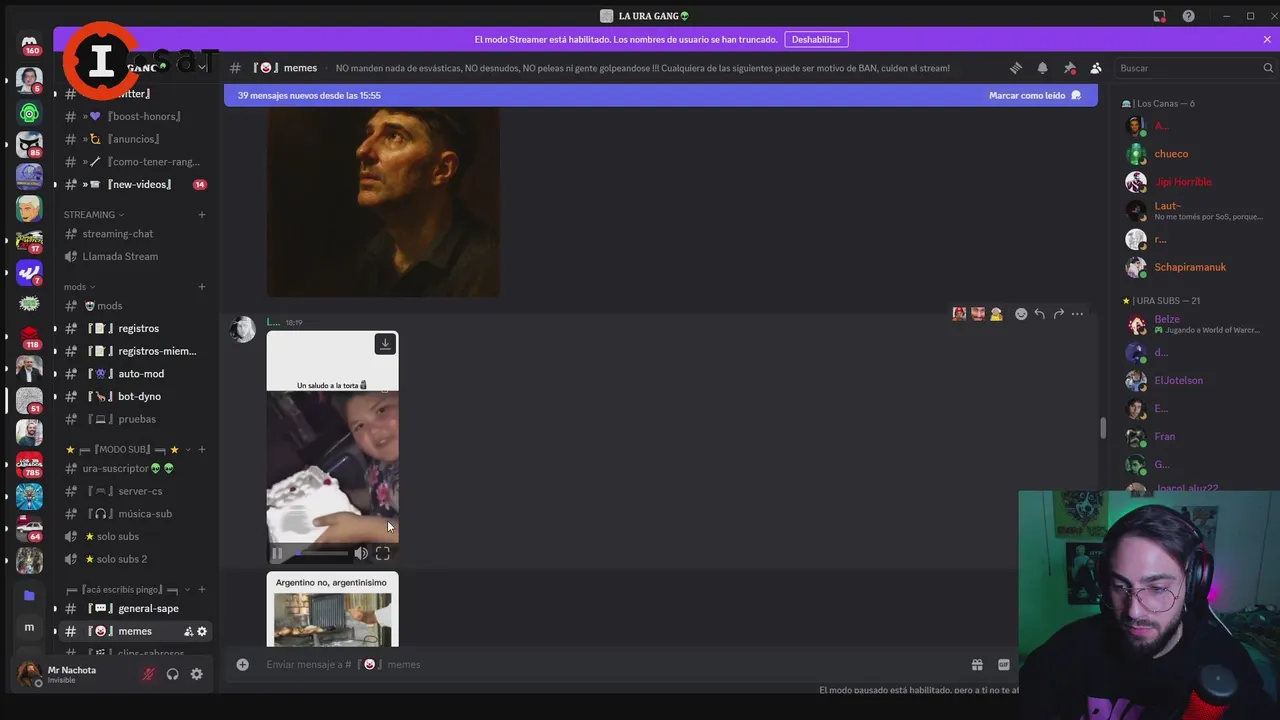Open the gift icon in message bar
The height and width of the screenshot is (720, 1280).
tap(977, 664)
